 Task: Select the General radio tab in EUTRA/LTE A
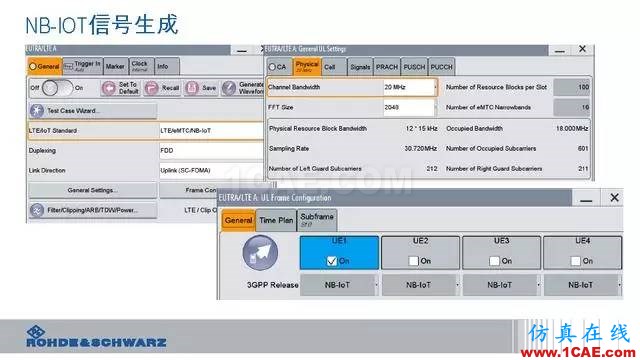click(44, 66)
